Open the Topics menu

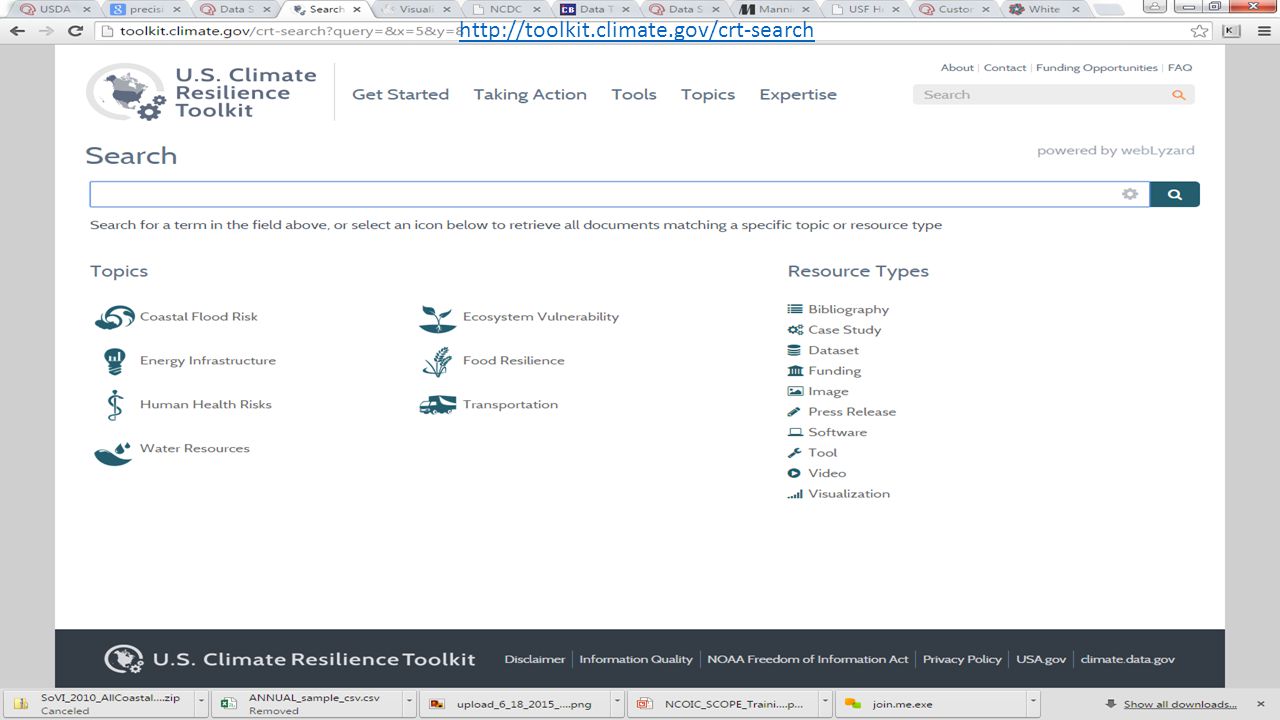coord(708,95)
